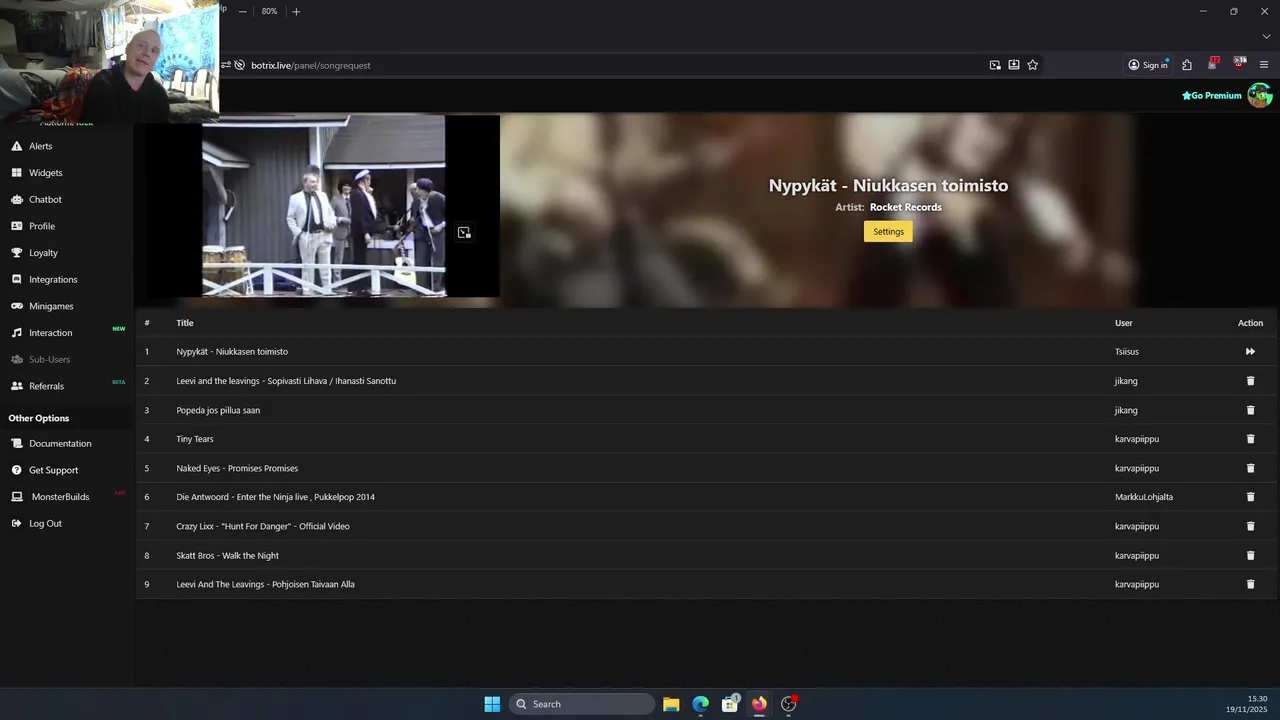Click the install/download page icon in address bar
Screen dimensions: 1280x720
coord(1014,65)
